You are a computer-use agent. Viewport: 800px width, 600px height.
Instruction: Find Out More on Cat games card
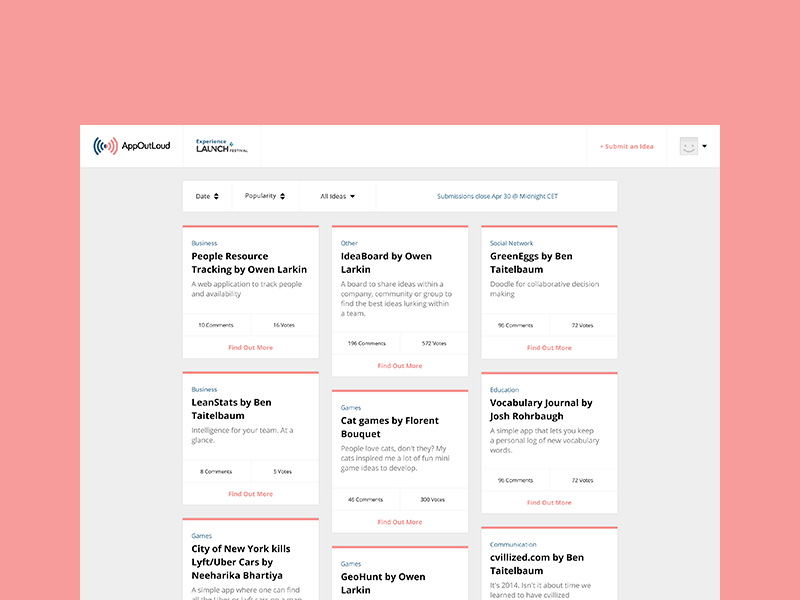[400, 522]
